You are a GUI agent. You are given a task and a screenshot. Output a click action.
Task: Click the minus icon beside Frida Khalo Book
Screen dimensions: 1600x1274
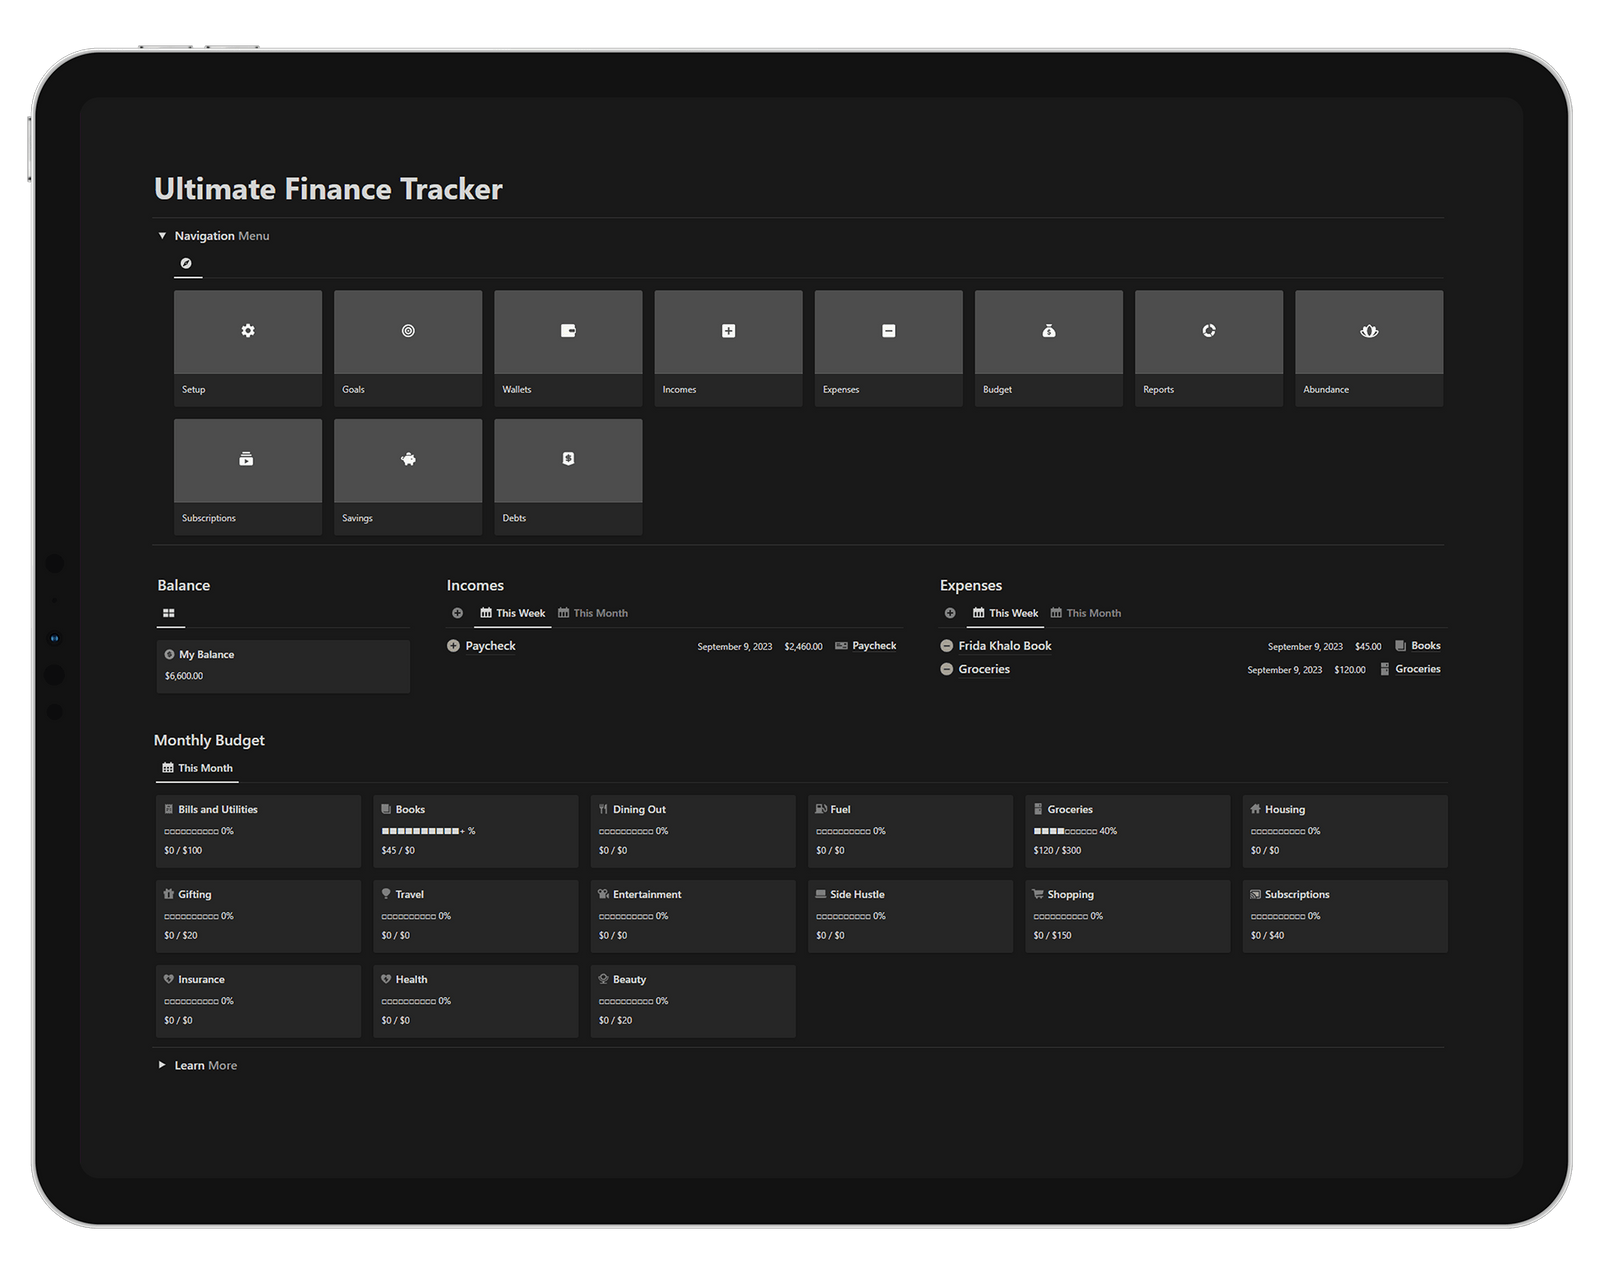946,646
